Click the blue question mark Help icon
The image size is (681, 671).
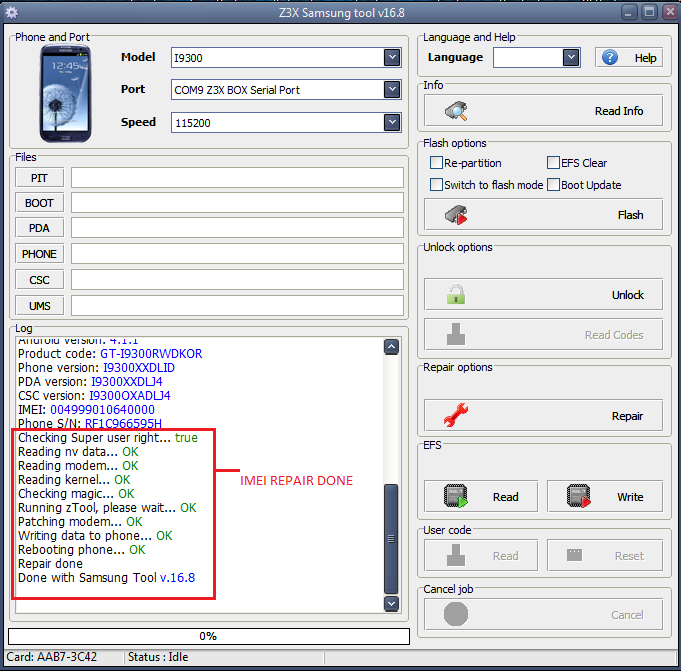(x=610, y=57)
